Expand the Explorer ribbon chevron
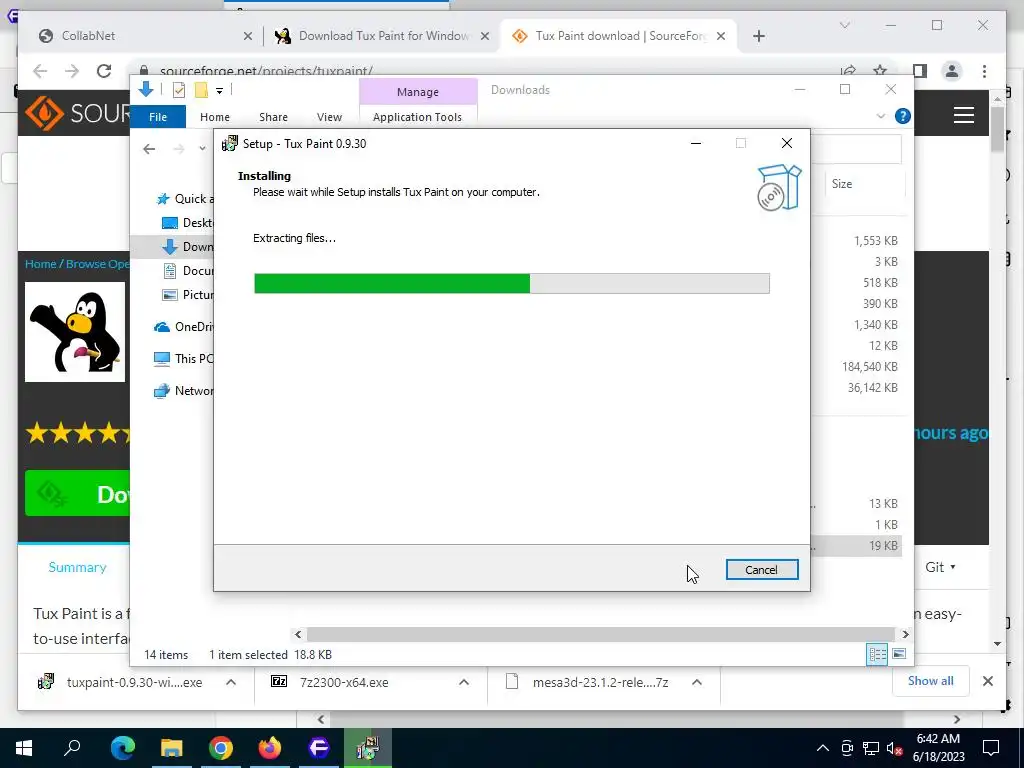 (880, 116)
